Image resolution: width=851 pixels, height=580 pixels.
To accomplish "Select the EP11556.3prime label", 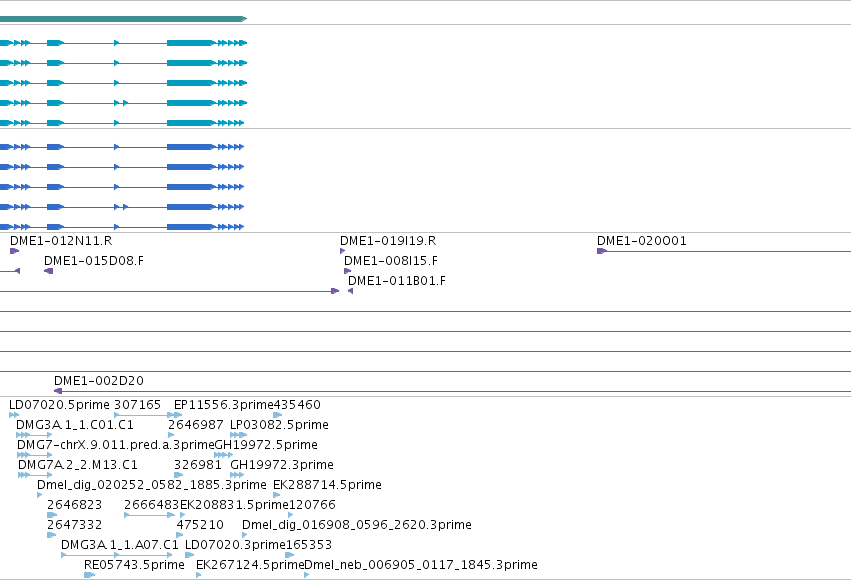I will click(x=224, y=405).
